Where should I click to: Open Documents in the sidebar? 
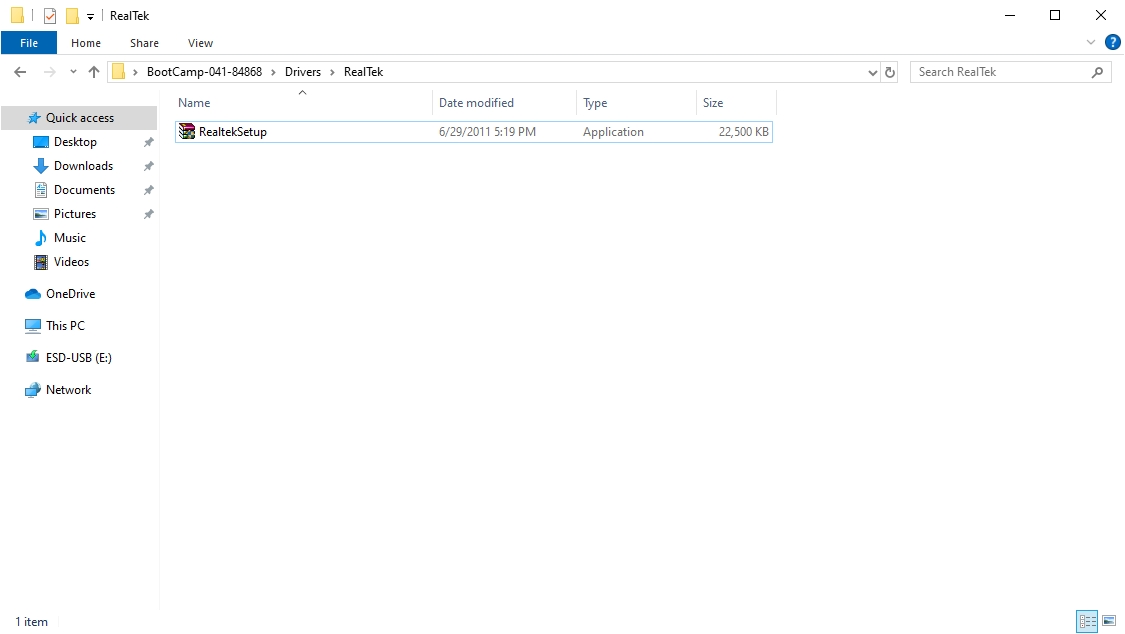(84, 190)
